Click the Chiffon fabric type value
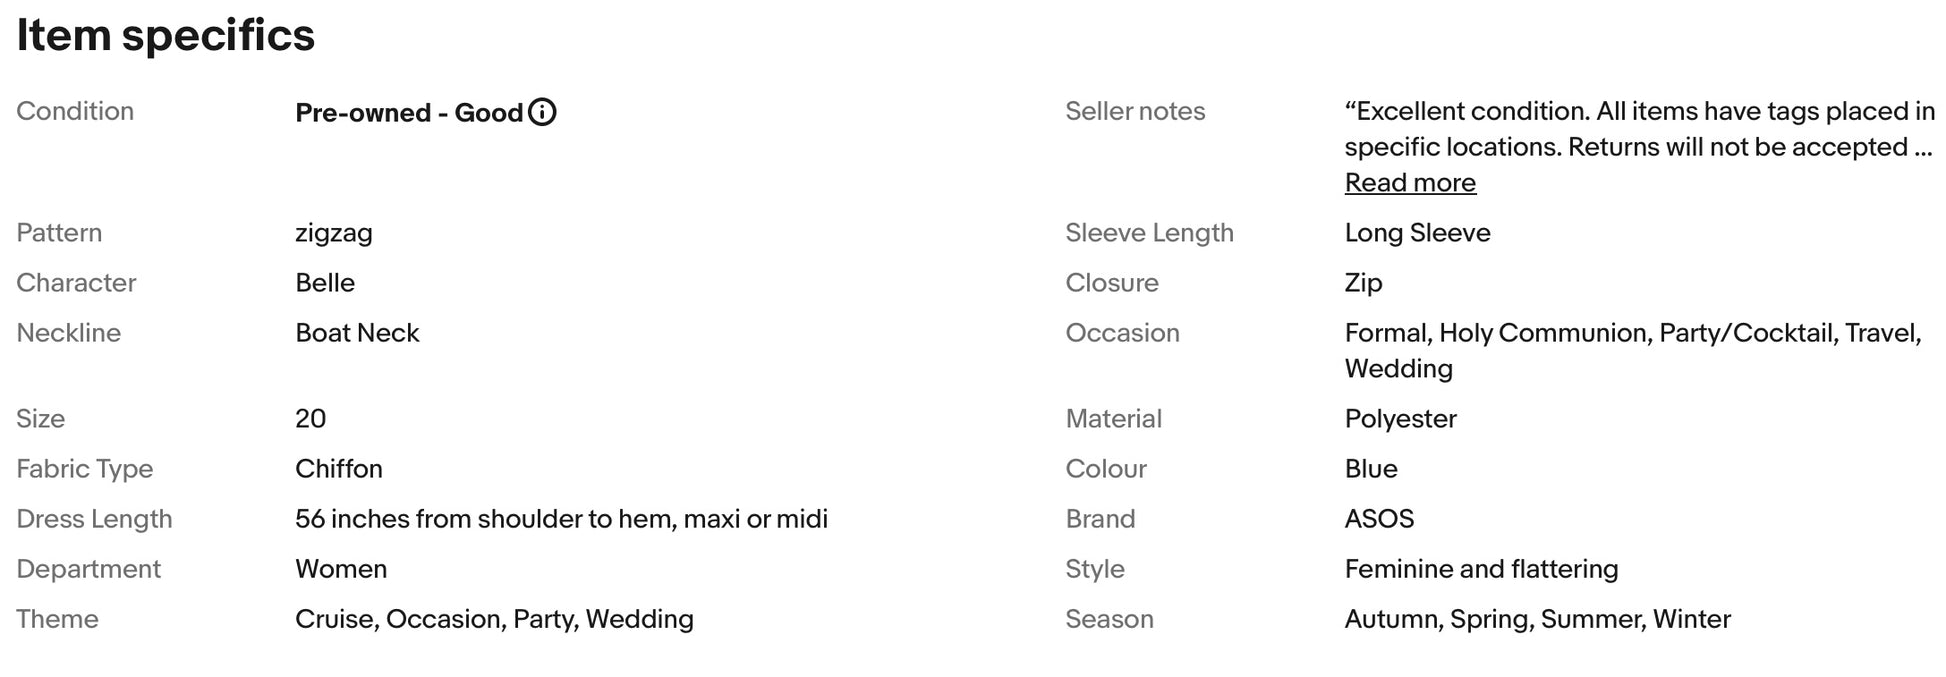 click(x=339, y=469)
